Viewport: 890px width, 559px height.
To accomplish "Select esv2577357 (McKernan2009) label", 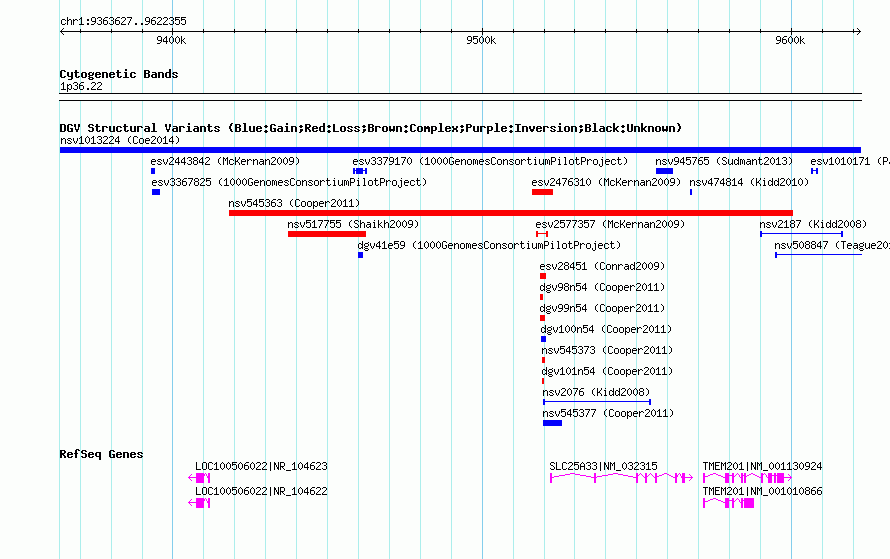I will (x=610, y=224).
